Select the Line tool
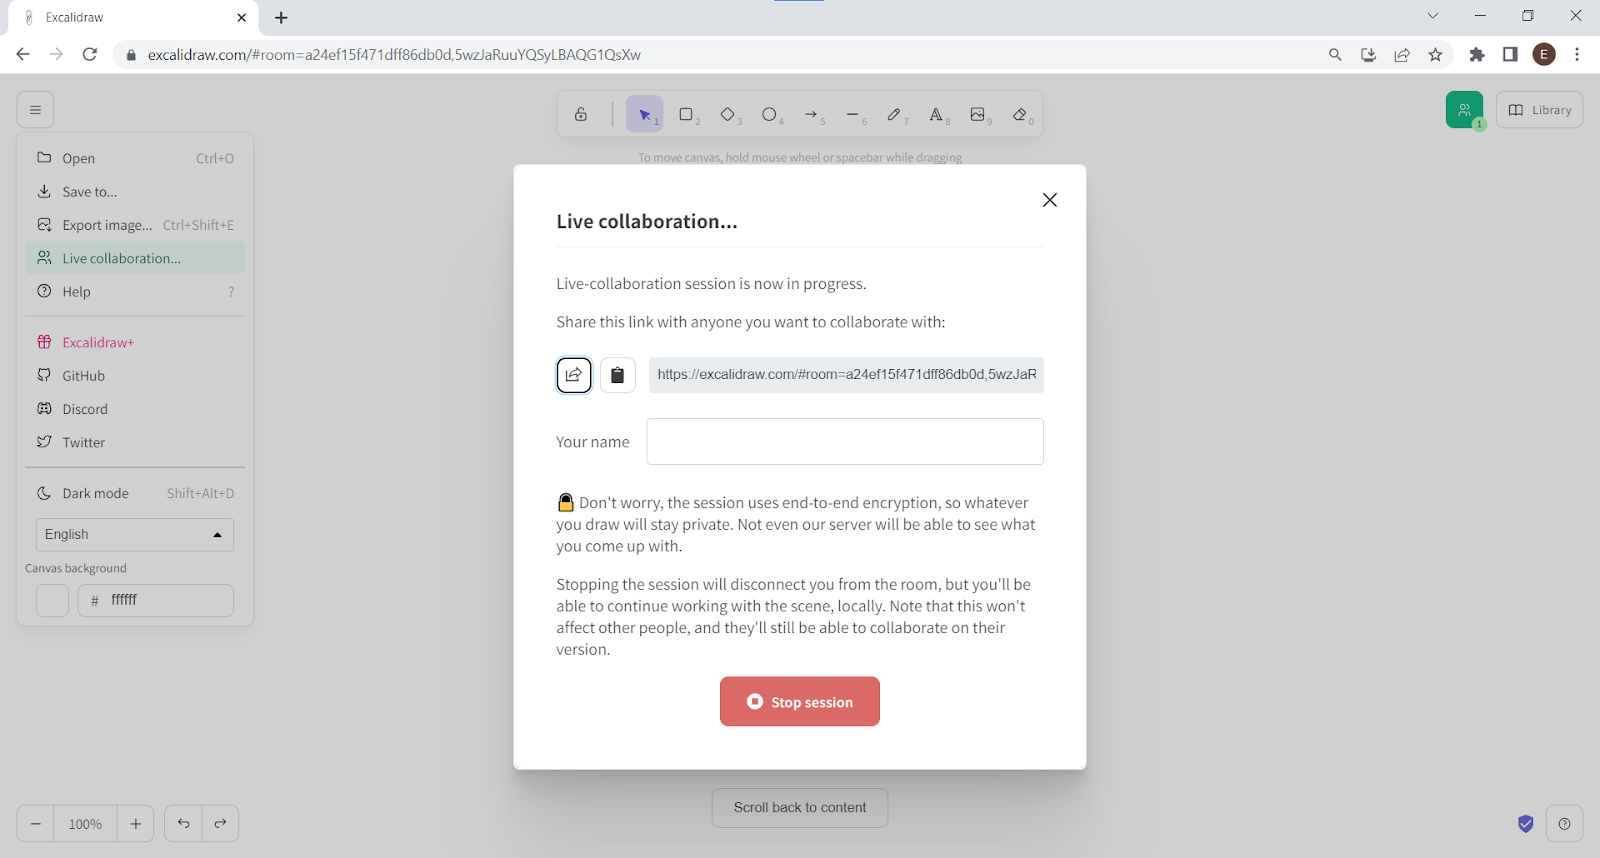The width and height of the screenshot is (1600, 858). 853,114
